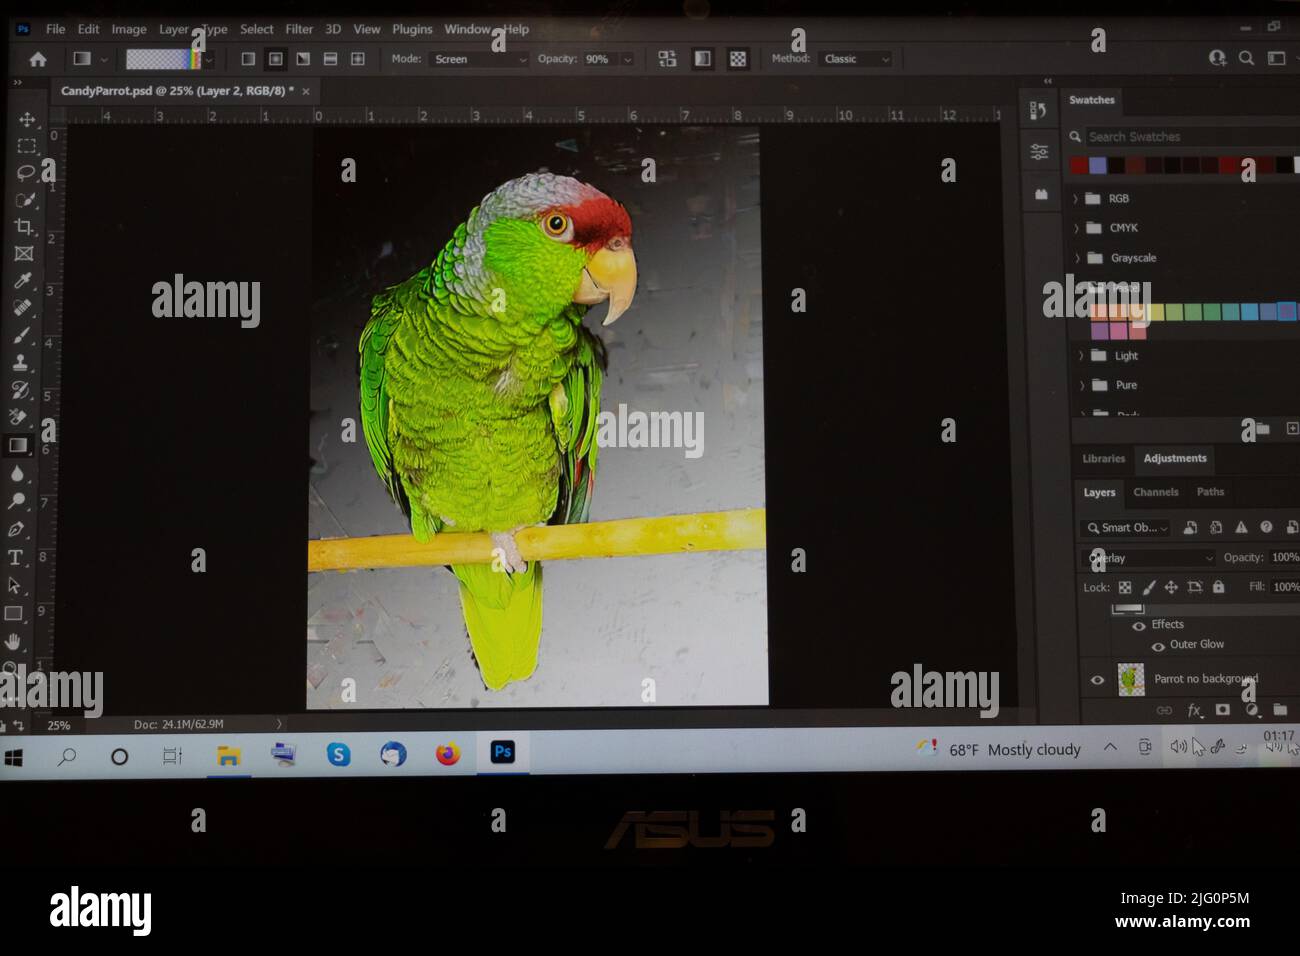Open the Filter menu
This screenshot has width=1300, height=956.
pos(299,29)
